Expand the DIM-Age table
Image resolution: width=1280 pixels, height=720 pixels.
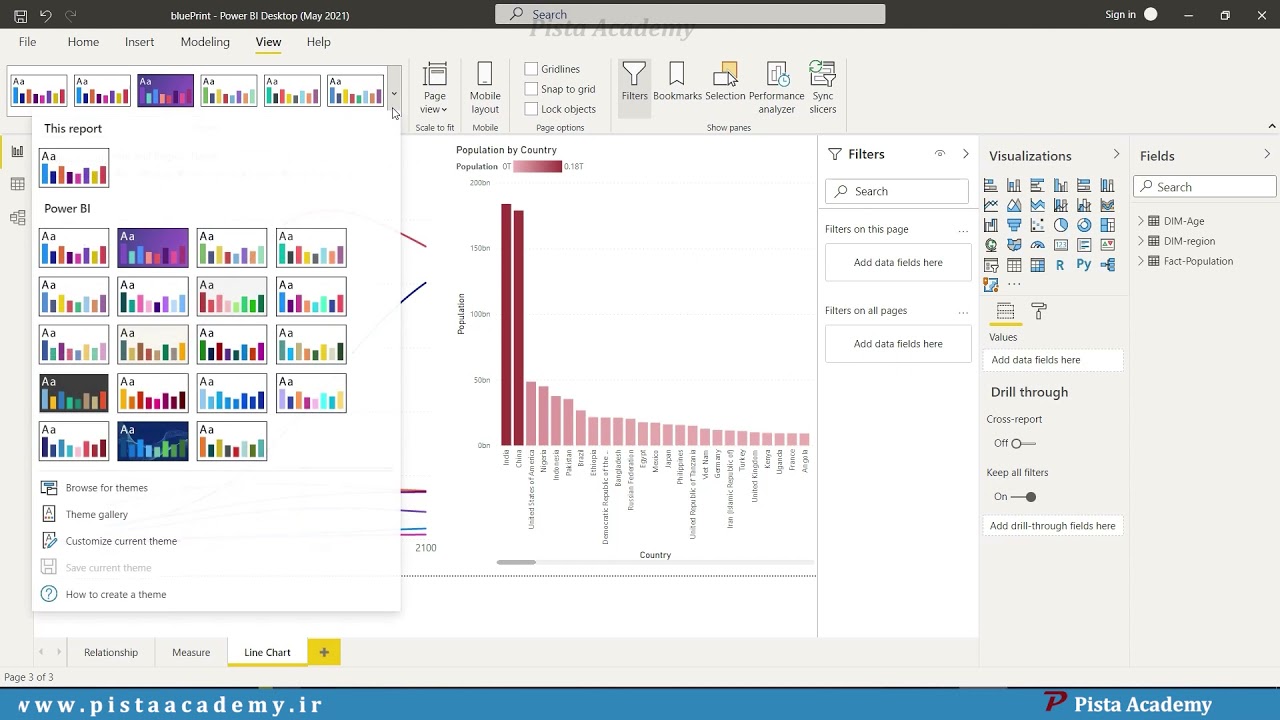click(x=1140, y=221)
